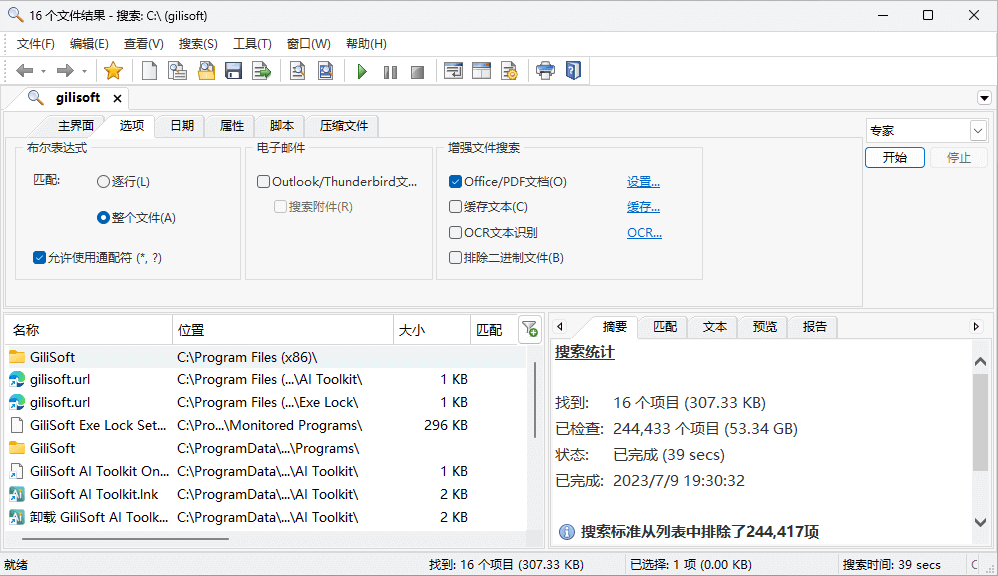Click the pause search icon
Screen dimensions: 998x576
coord(390,72)
